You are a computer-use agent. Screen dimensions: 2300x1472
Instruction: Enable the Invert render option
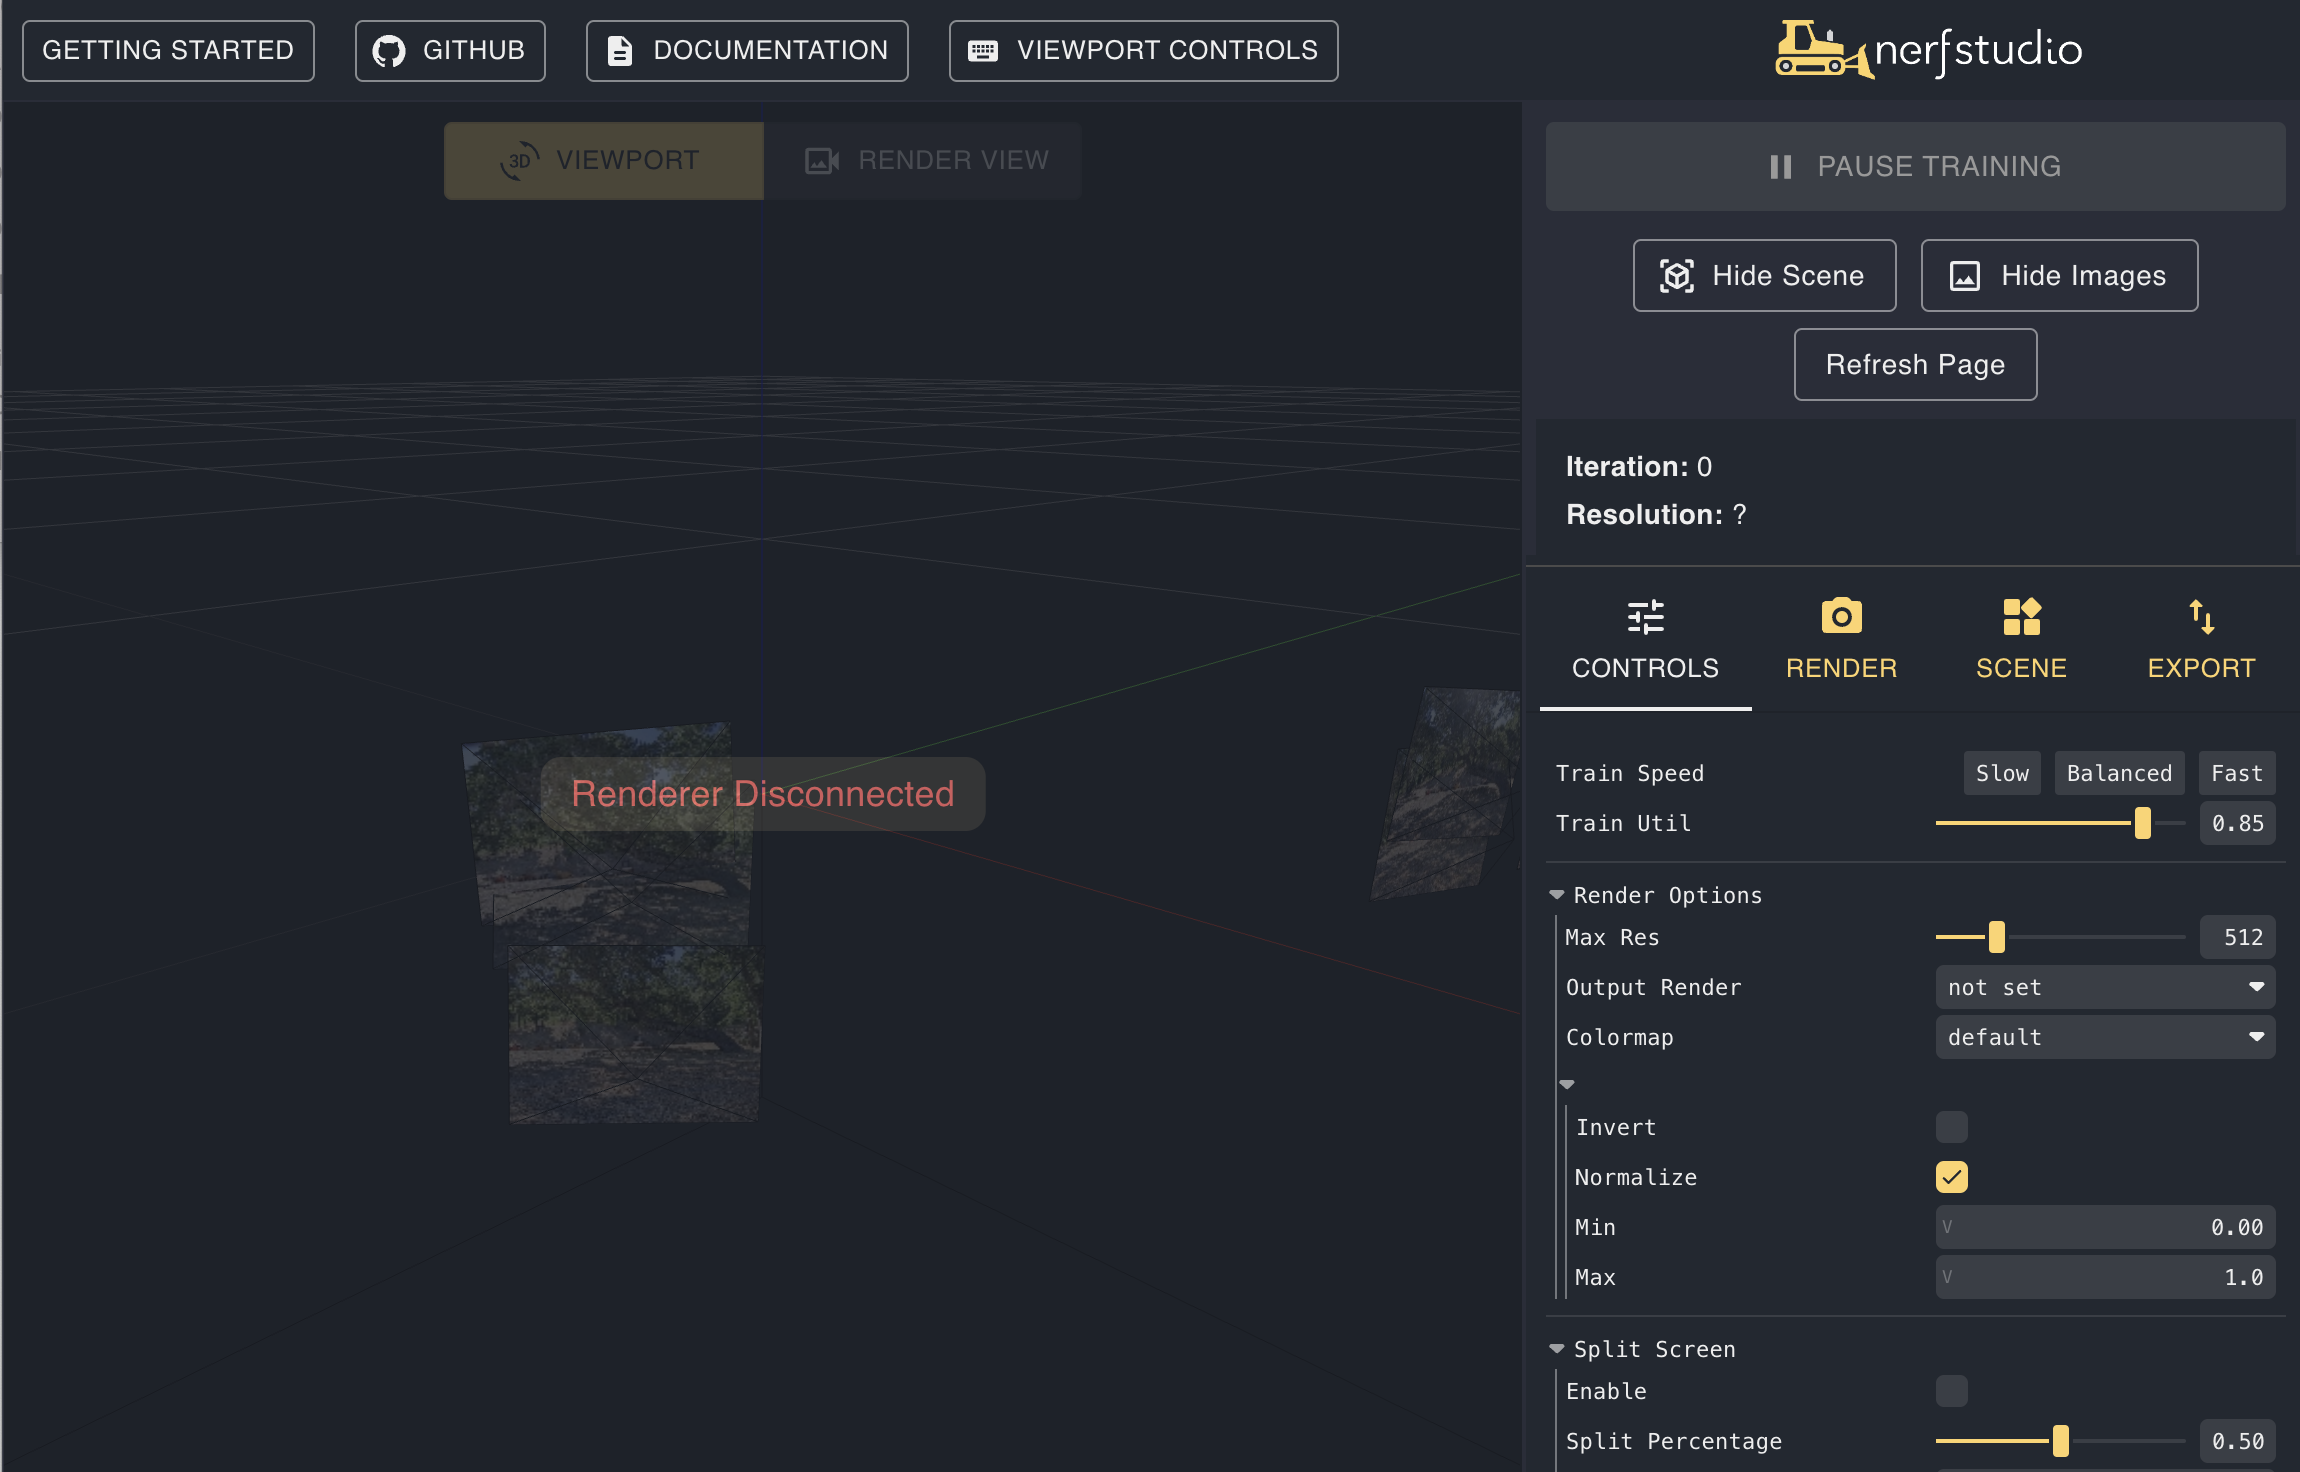pyautogui.click(x=1950, y=1126)
